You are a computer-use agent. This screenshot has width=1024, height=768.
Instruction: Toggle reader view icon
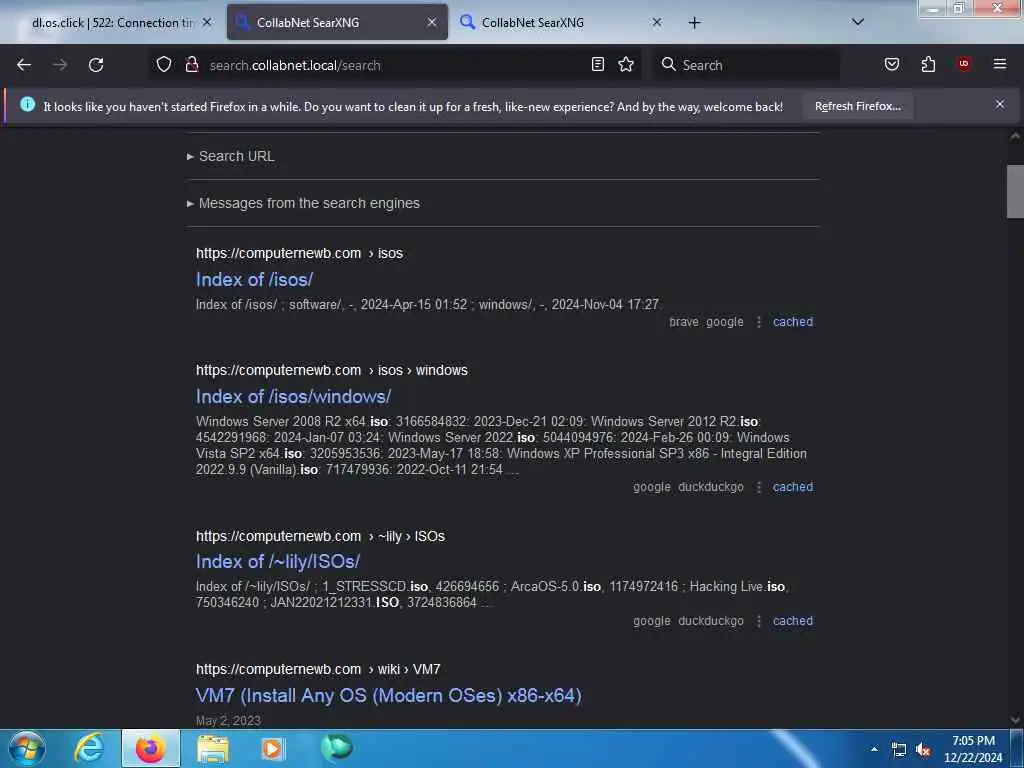coord(598,64)
